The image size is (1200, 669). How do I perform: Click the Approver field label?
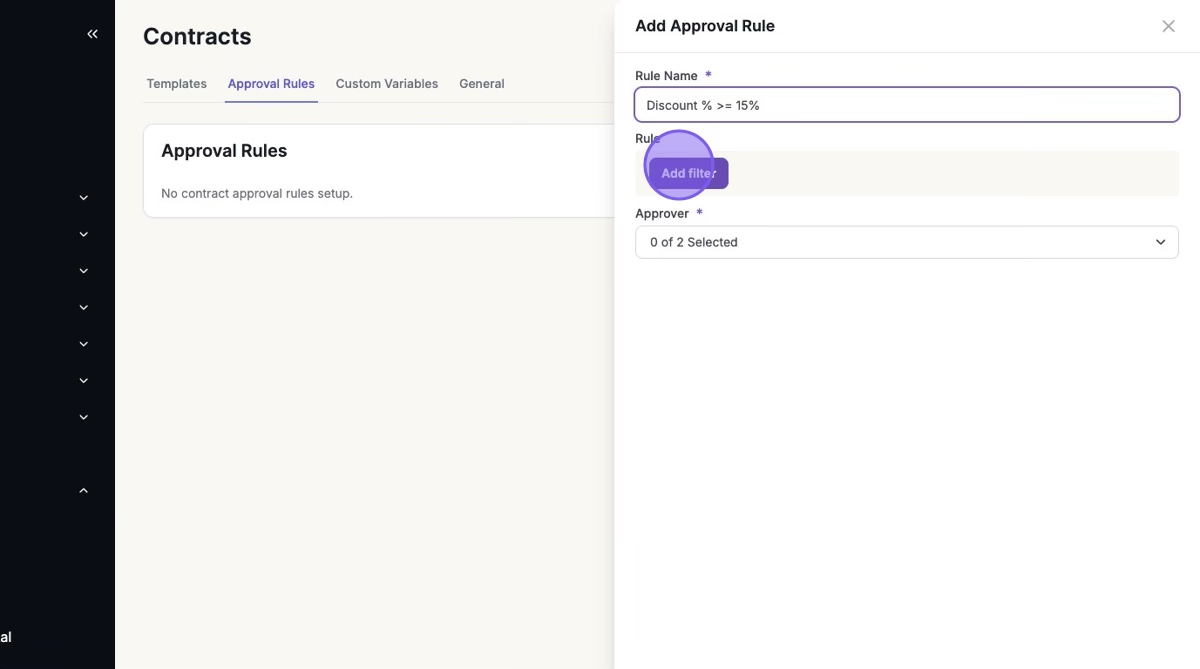662,213
